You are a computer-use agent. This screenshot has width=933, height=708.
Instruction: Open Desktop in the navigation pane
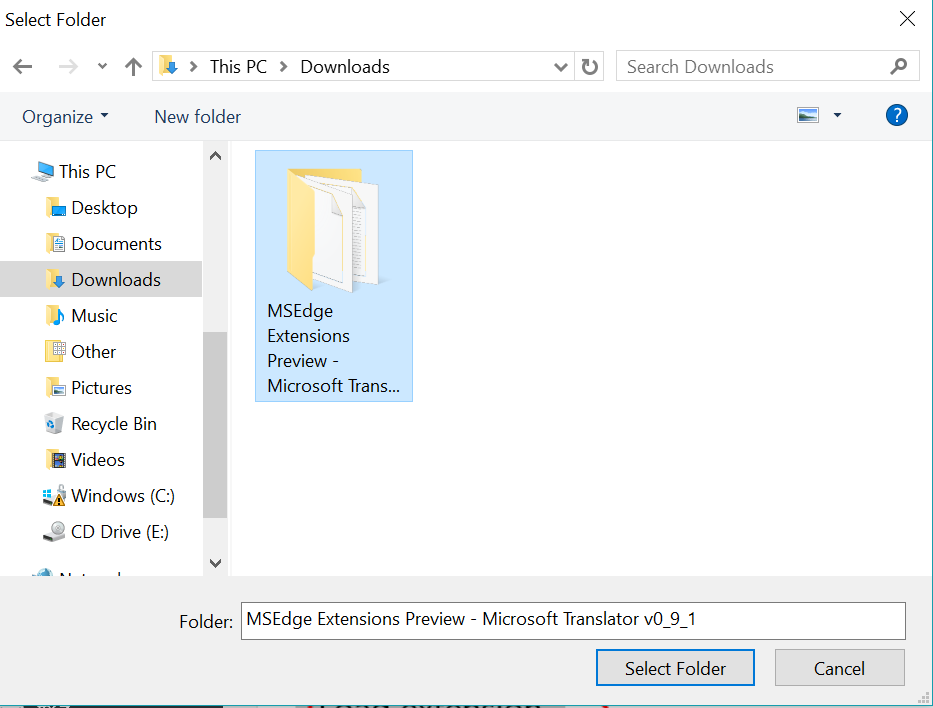coord(104,208)
